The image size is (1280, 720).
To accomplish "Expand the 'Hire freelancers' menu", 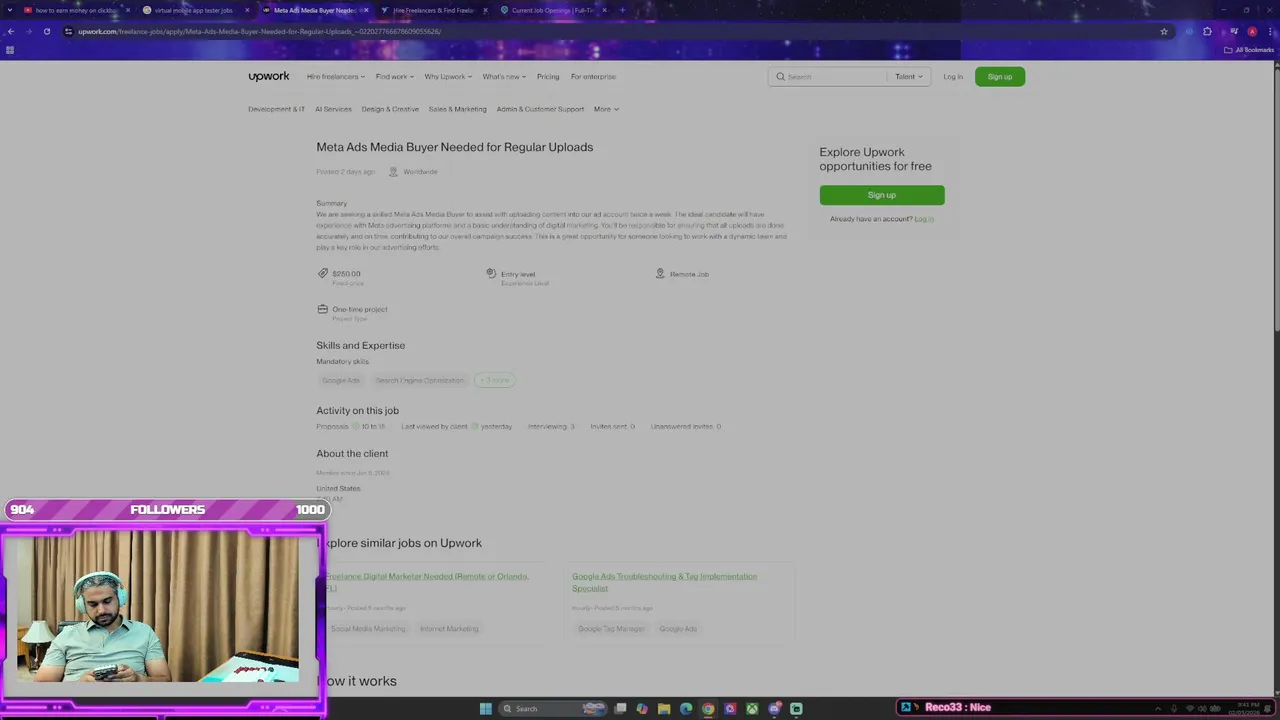I will pos(336,77).
